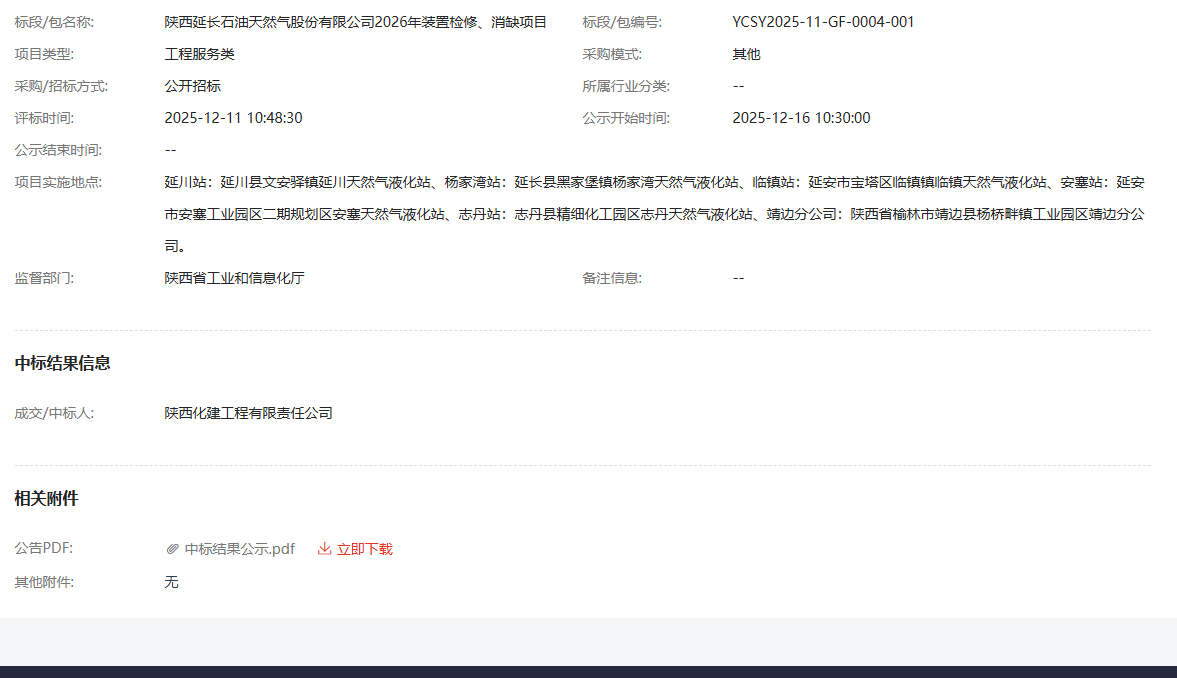Click the supervising department 陕西省工业和信息化厅
The image size is (1177, 678).
pyautogui.click(x=234, y=278)
